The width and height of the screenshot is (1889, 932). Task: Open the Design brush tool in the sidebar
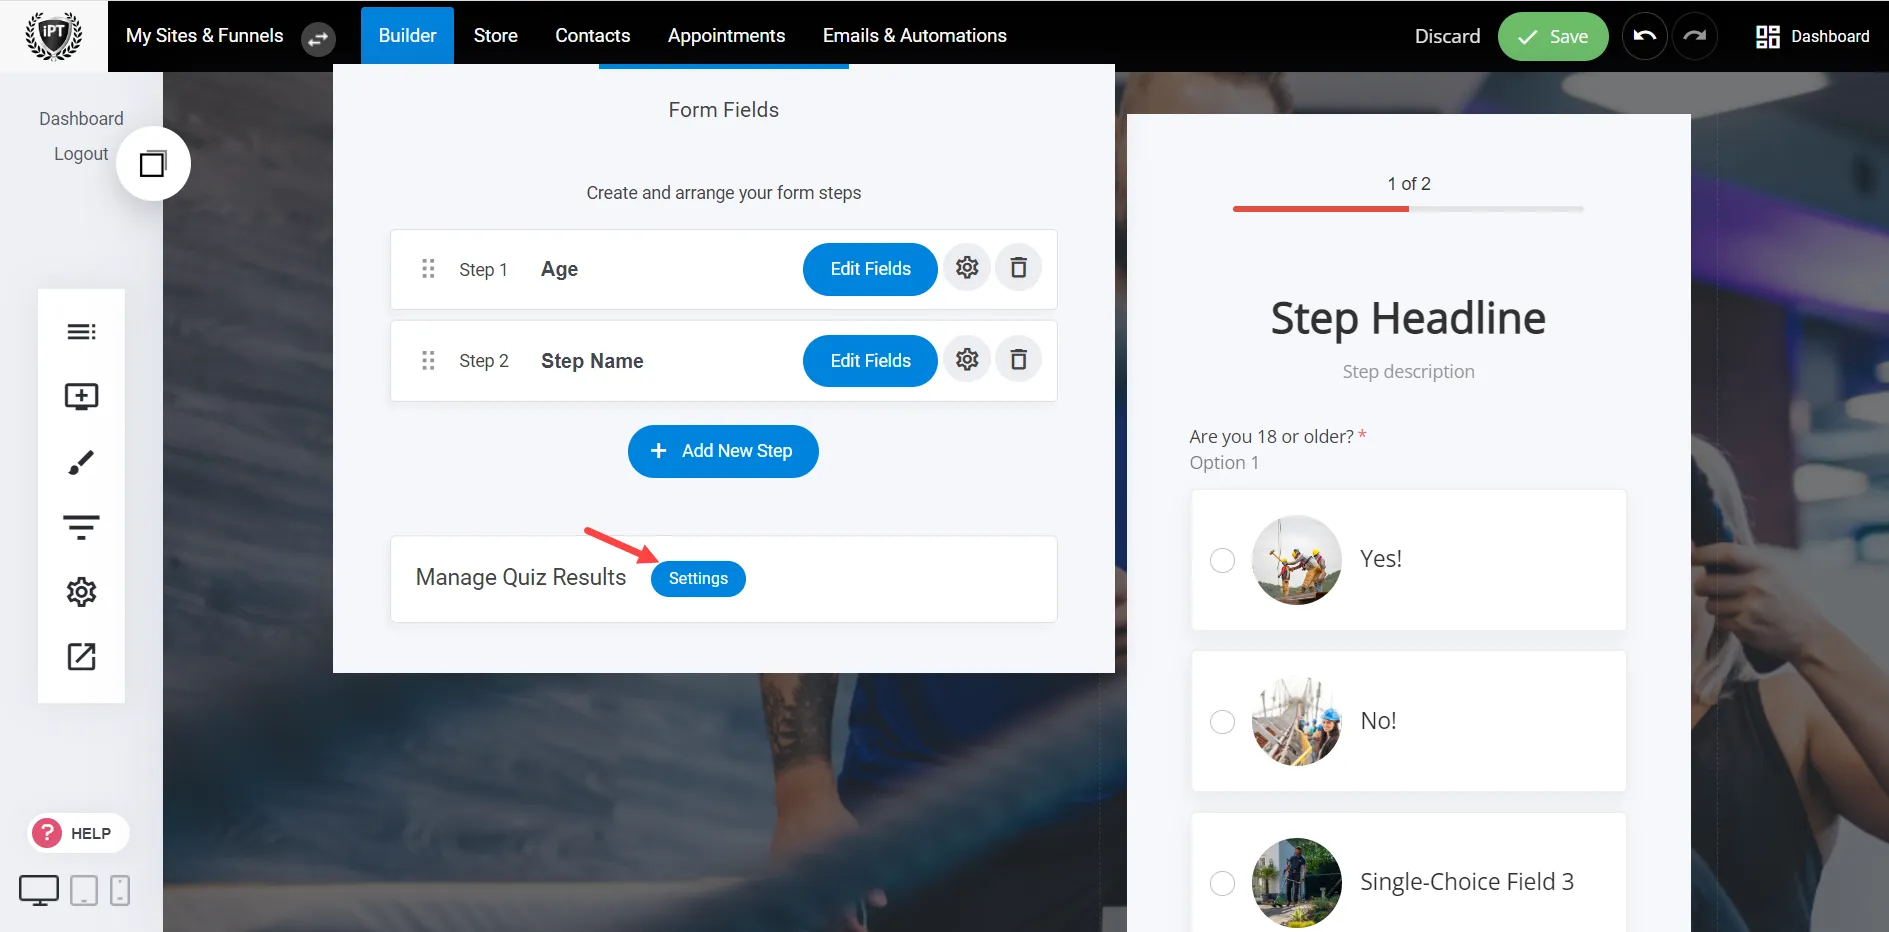pos(81,461)
